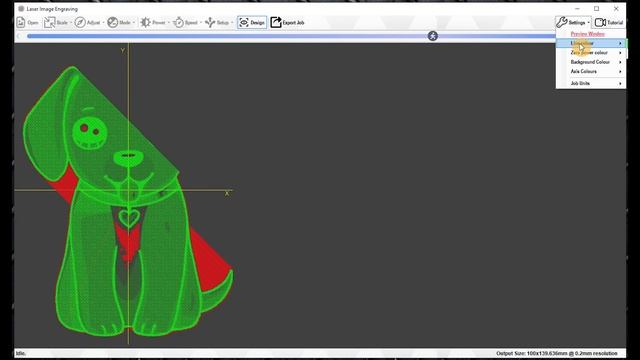Click the Speed stopwatch icon
The image size is (640, 360).
click(178, 22)
